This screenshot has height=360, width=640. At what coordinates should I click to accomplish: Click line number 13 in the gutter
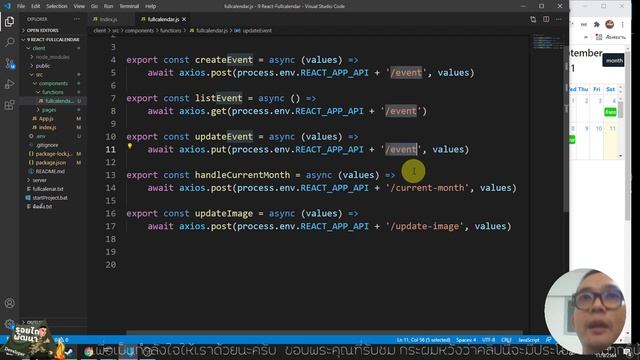point(111,175)
